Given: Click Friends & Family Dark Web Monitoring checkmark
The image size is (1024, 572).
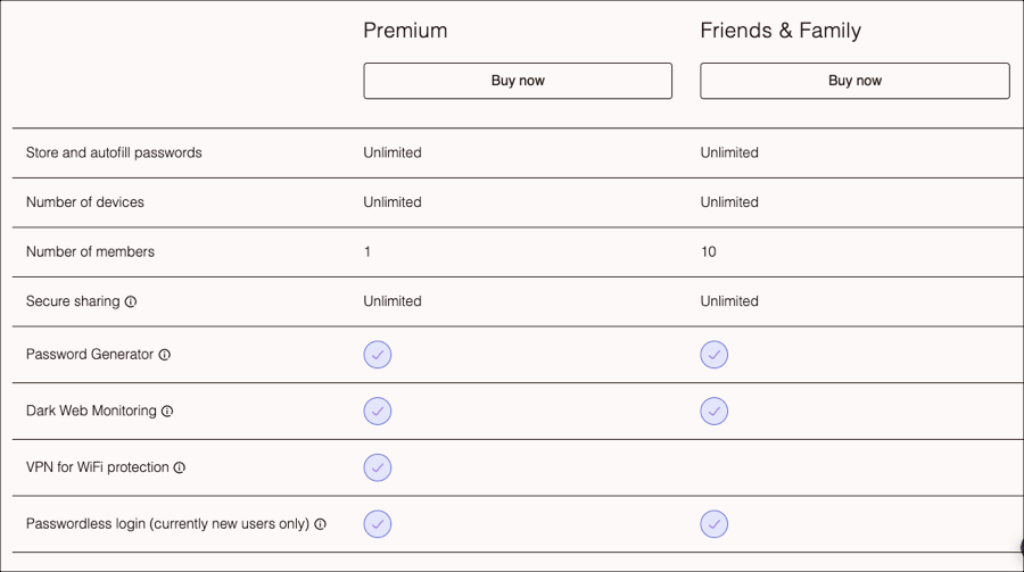Looking at the screenshot, I should (x=714, y=411).
